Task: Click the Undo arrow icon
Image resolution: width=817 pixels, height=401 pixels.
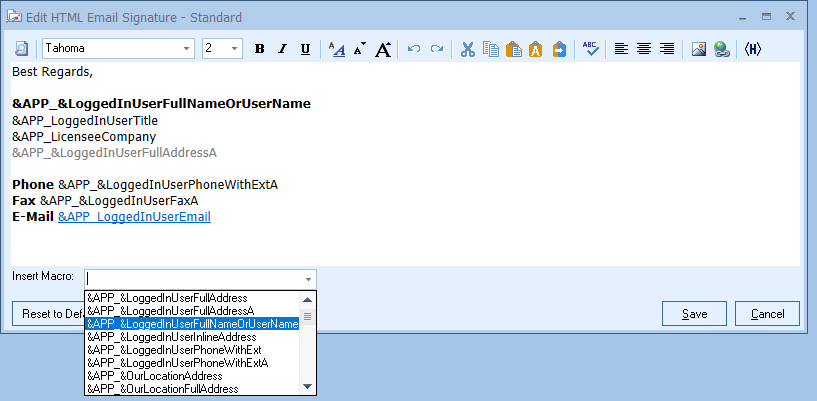Action: click(414, 49)
